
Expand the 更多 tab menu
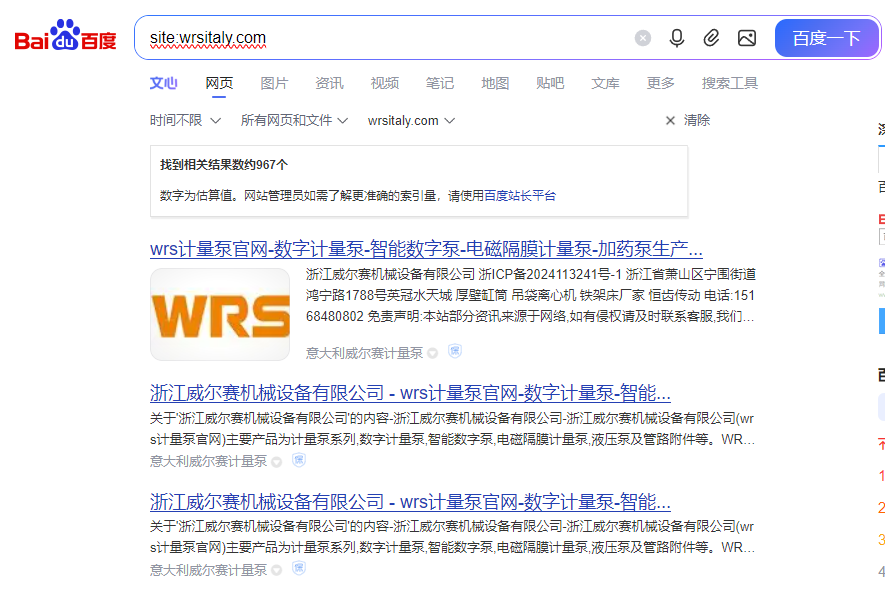pyautogui.click(x=660, y=83)
